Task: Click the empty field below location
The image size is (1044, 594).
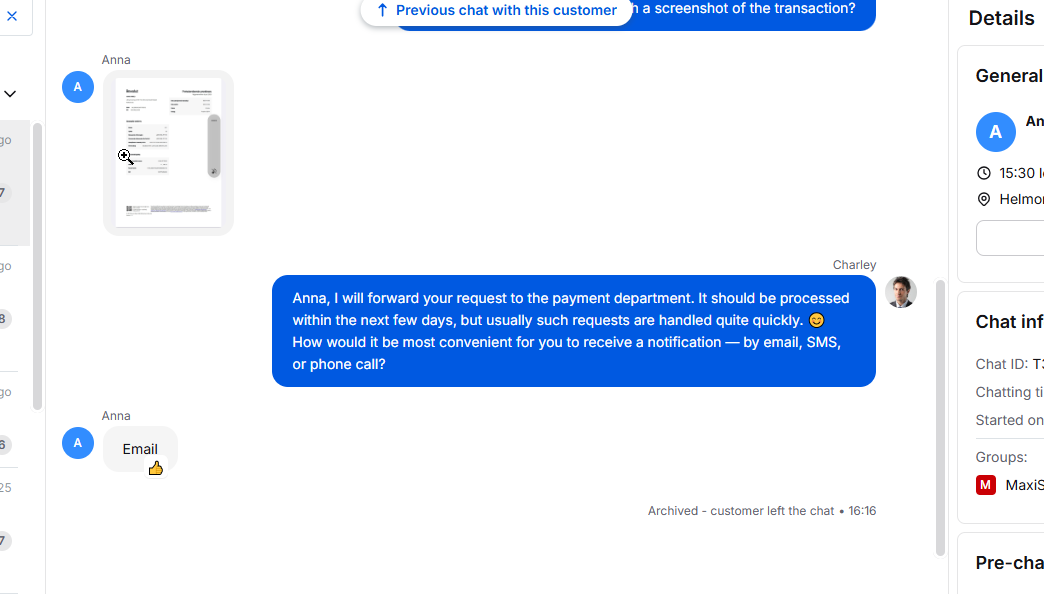Action: [x=1010, y=238]
